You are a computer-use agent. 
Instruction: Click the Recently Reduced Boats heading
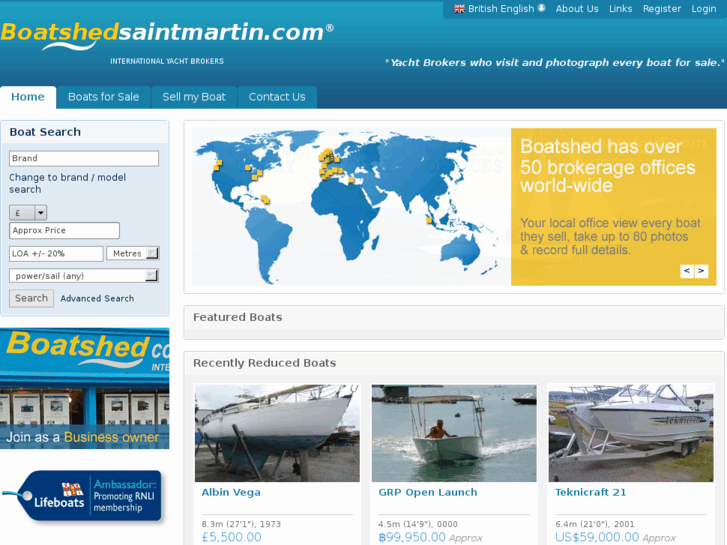[x=264, y=363]
